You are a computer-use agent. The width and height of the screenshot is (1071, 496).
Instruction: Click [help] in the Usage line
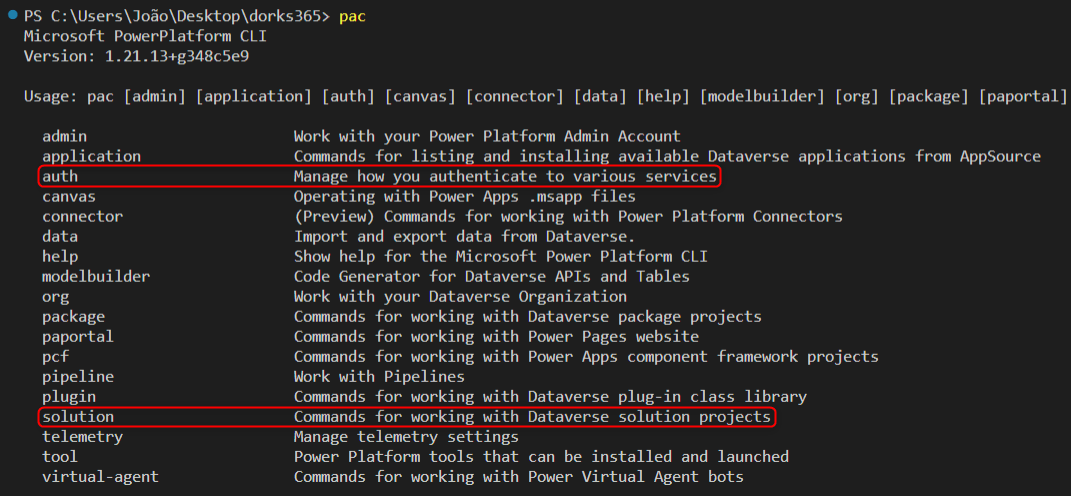pyautogui.click(x=663, y=96)
